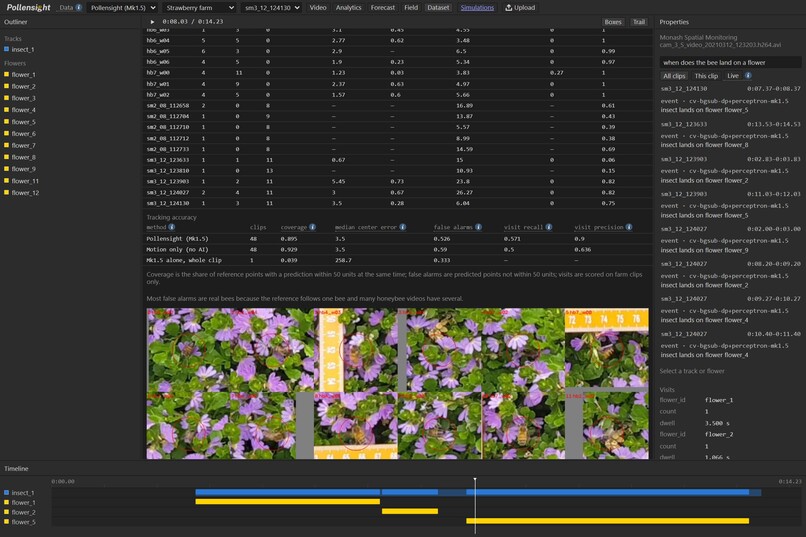Click the Upload button

(x=520, y=8)
